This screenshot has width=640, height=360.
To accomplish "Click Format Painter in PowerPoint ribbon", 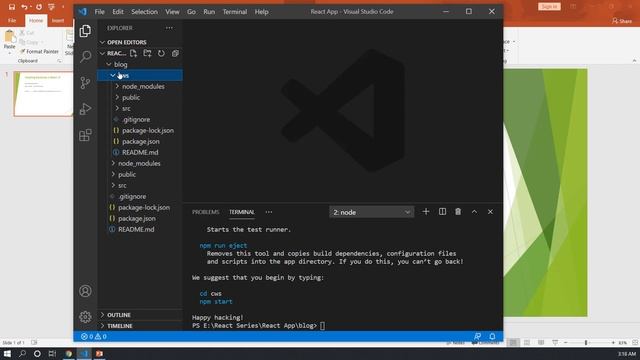I will click(x=39, y=51).
